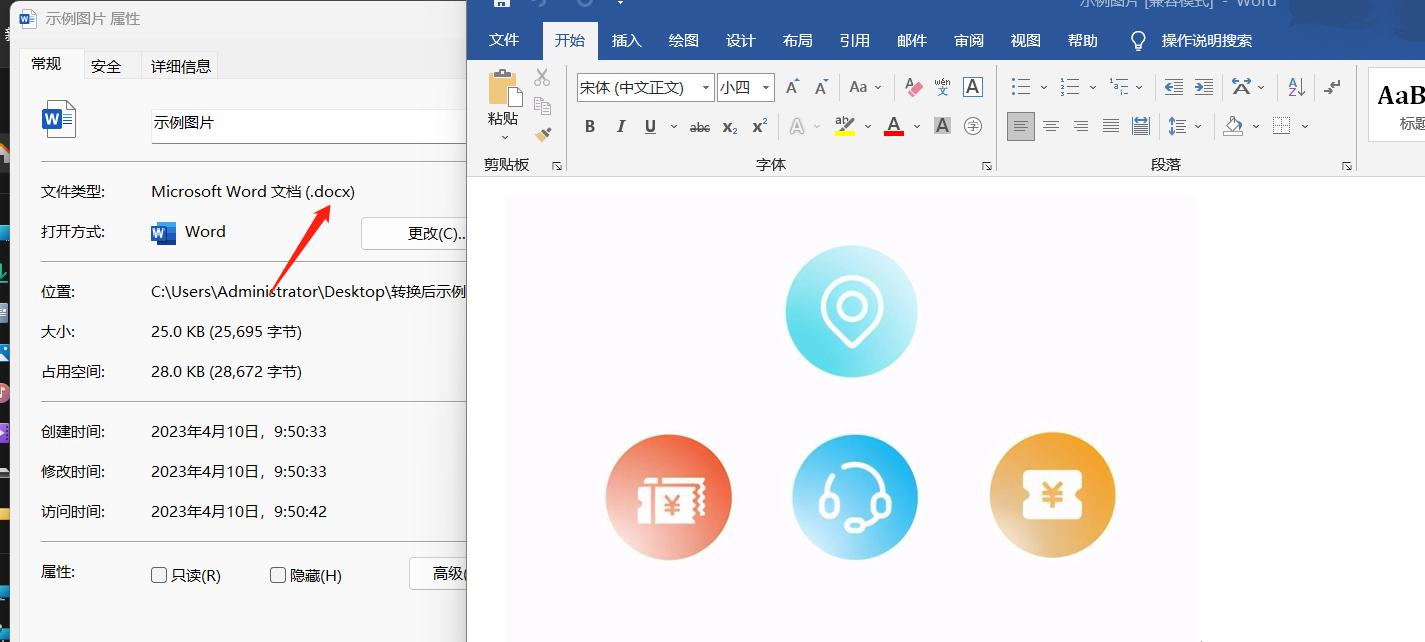Click the Copy icon in clipboard group
Image resolution: width=1425 pixels, height=642 pixels.
(x=541, y=105)
